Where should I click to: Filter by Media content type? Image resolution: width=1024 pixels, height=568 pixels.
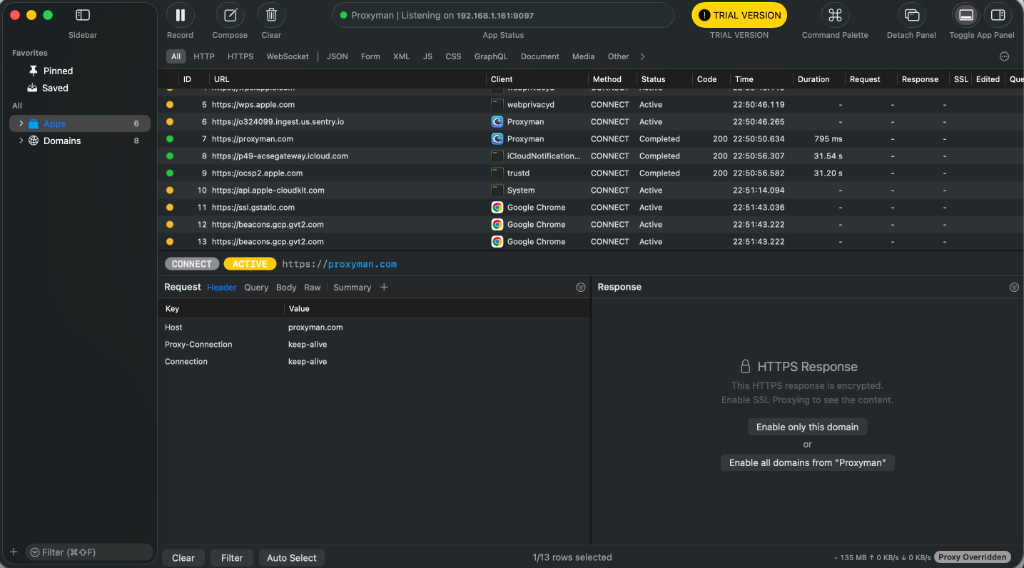click(583, 56)
